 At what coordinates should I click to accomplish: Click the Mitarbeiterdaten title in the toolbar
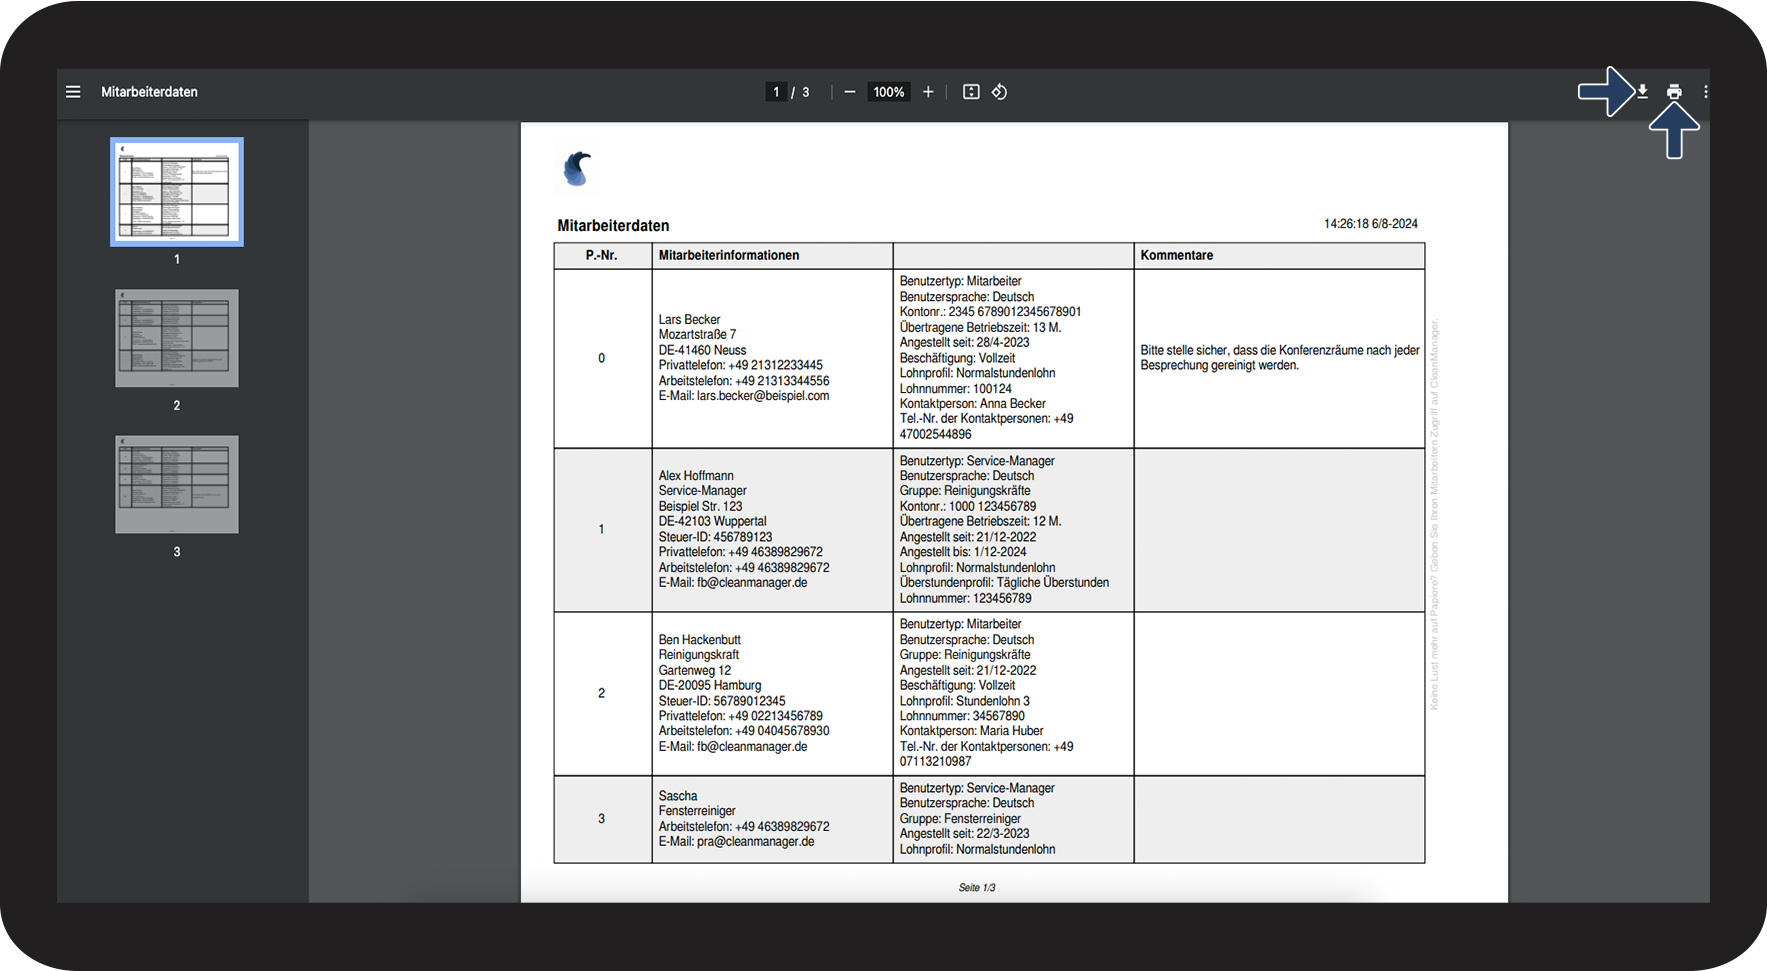point(149,92)
